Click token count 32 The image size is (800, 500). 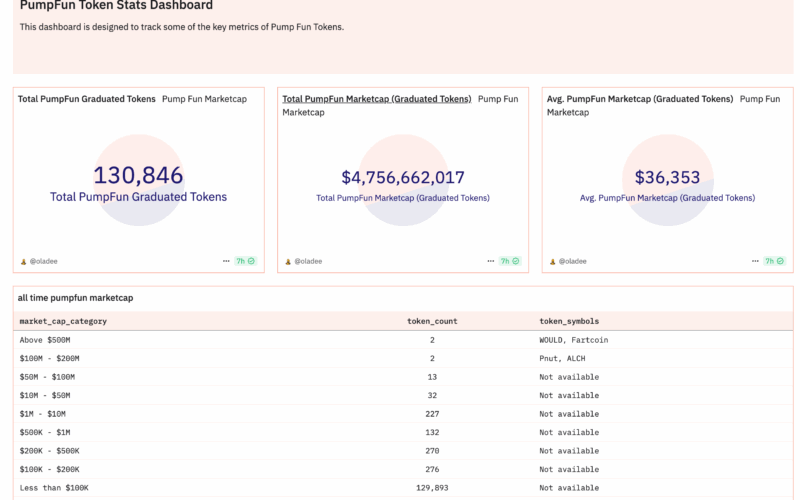point(432,395)
